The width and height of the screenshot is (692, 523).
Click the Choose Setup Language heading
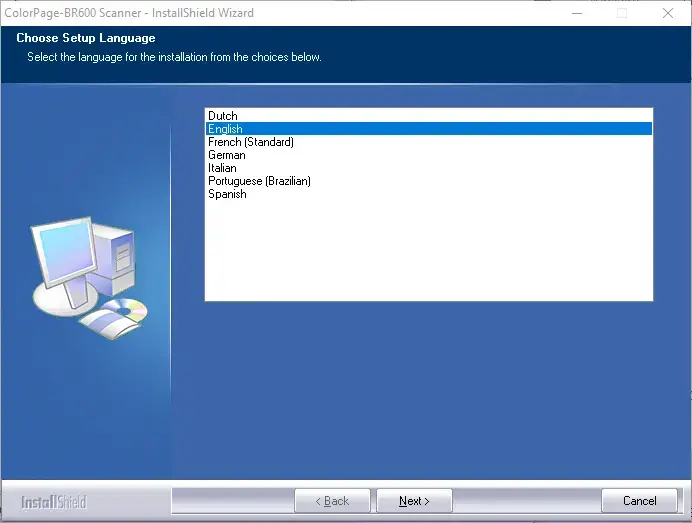pyautogui.click(x=86, y=38)
